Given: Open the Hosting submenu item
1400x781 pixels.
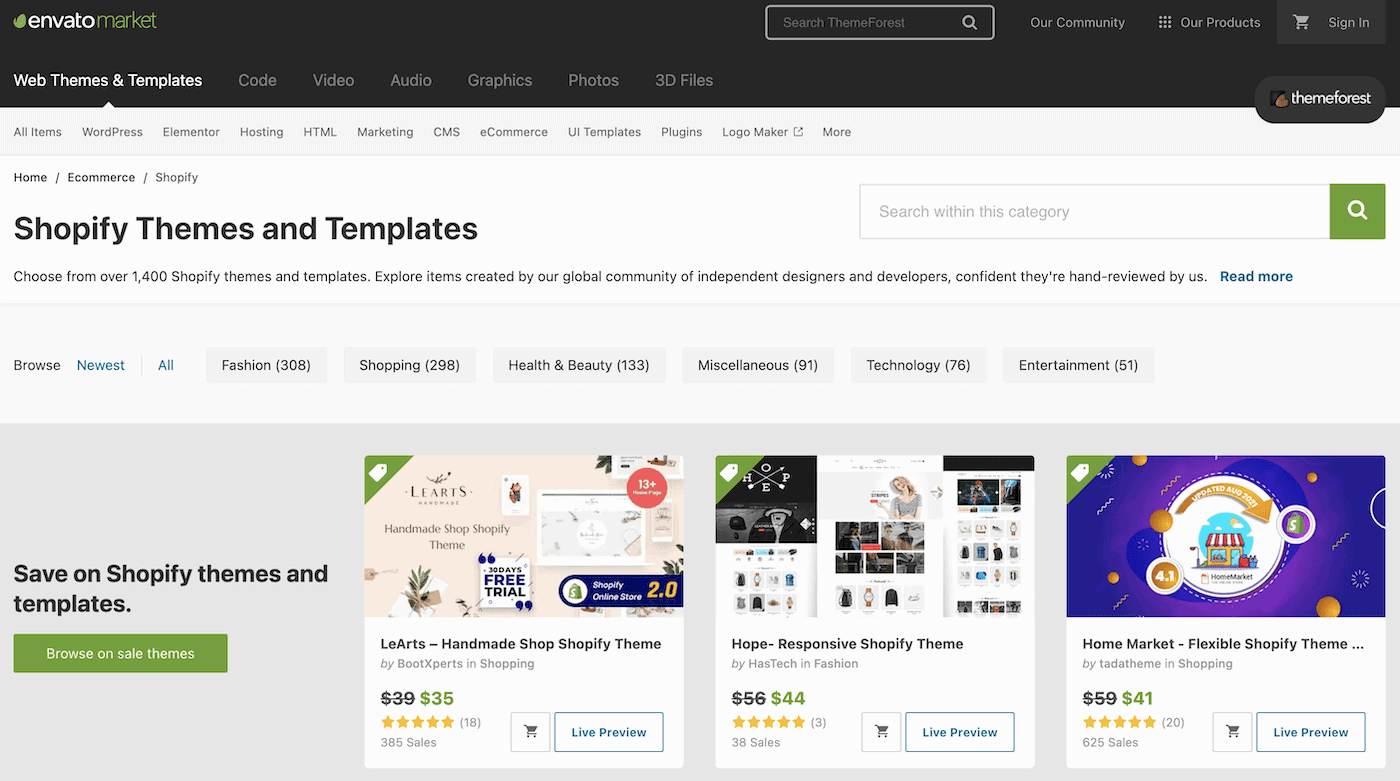Looking at the screenshot, I should pos(262,132).
